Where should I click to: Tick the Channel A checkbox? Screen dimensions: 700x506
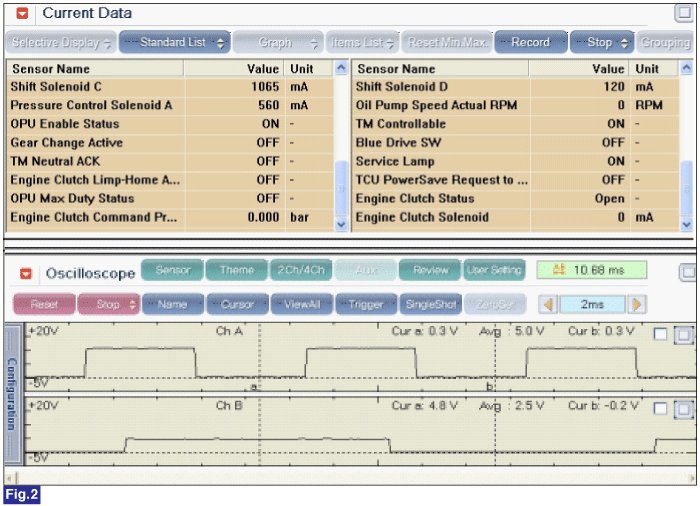[660, 335]
